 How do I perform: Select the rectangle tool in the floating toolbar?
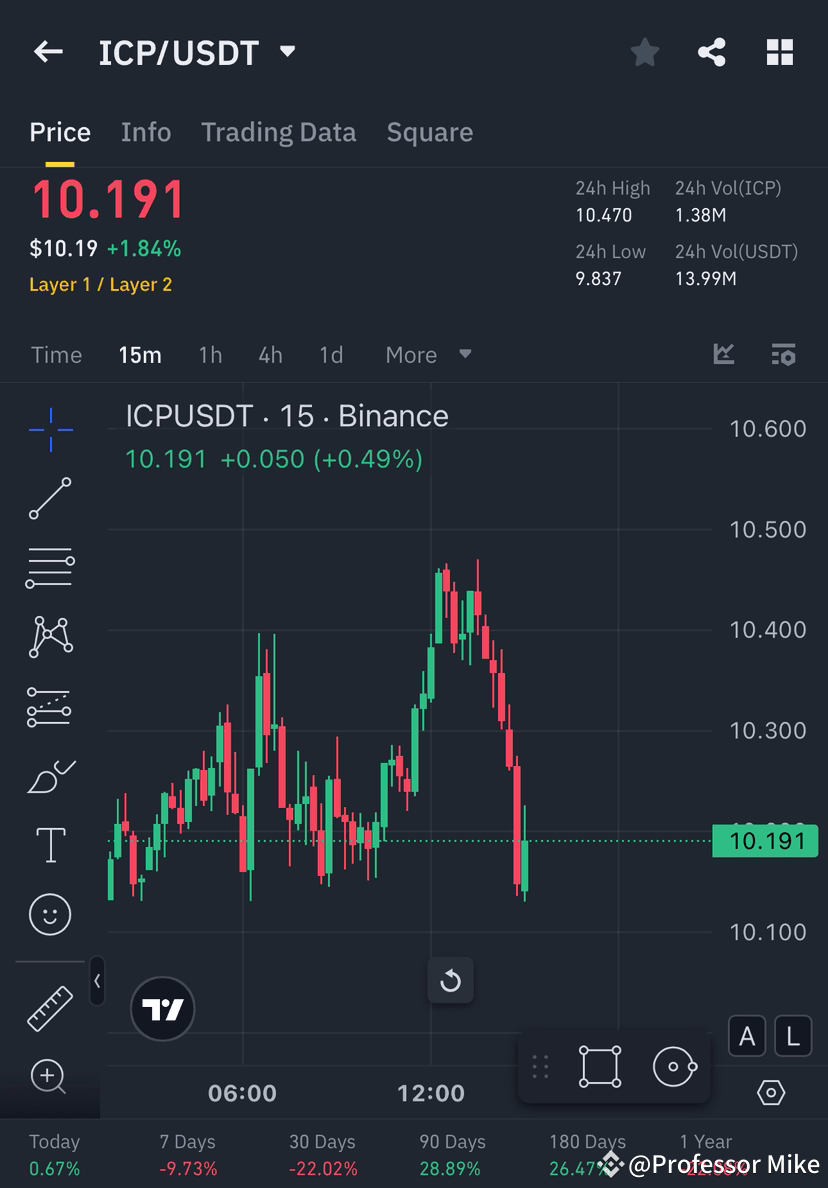click(x=598, y=1066)
